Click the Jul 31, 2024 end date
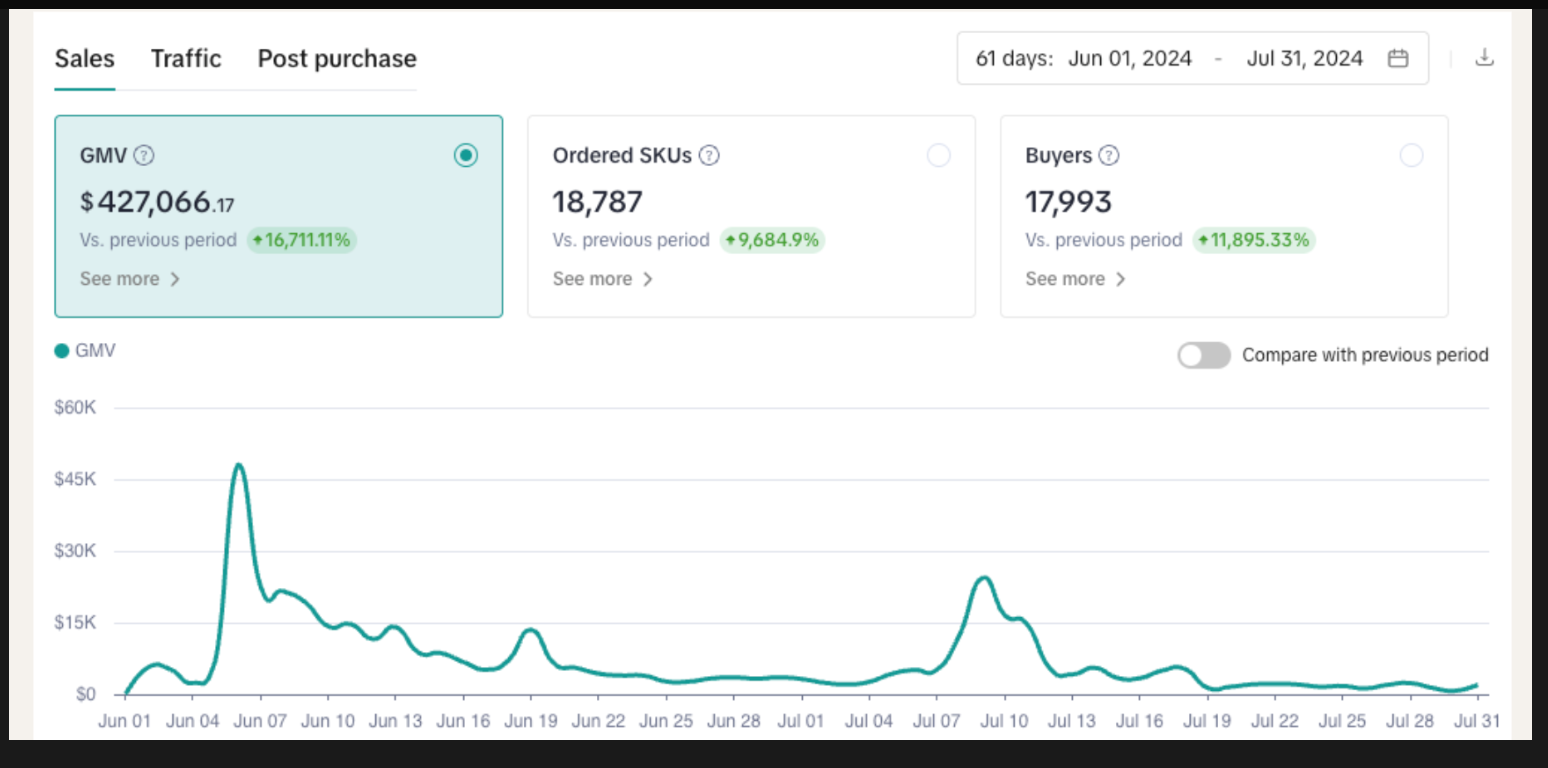The height and width of the screenshot is (768, 1548). 1305,59
